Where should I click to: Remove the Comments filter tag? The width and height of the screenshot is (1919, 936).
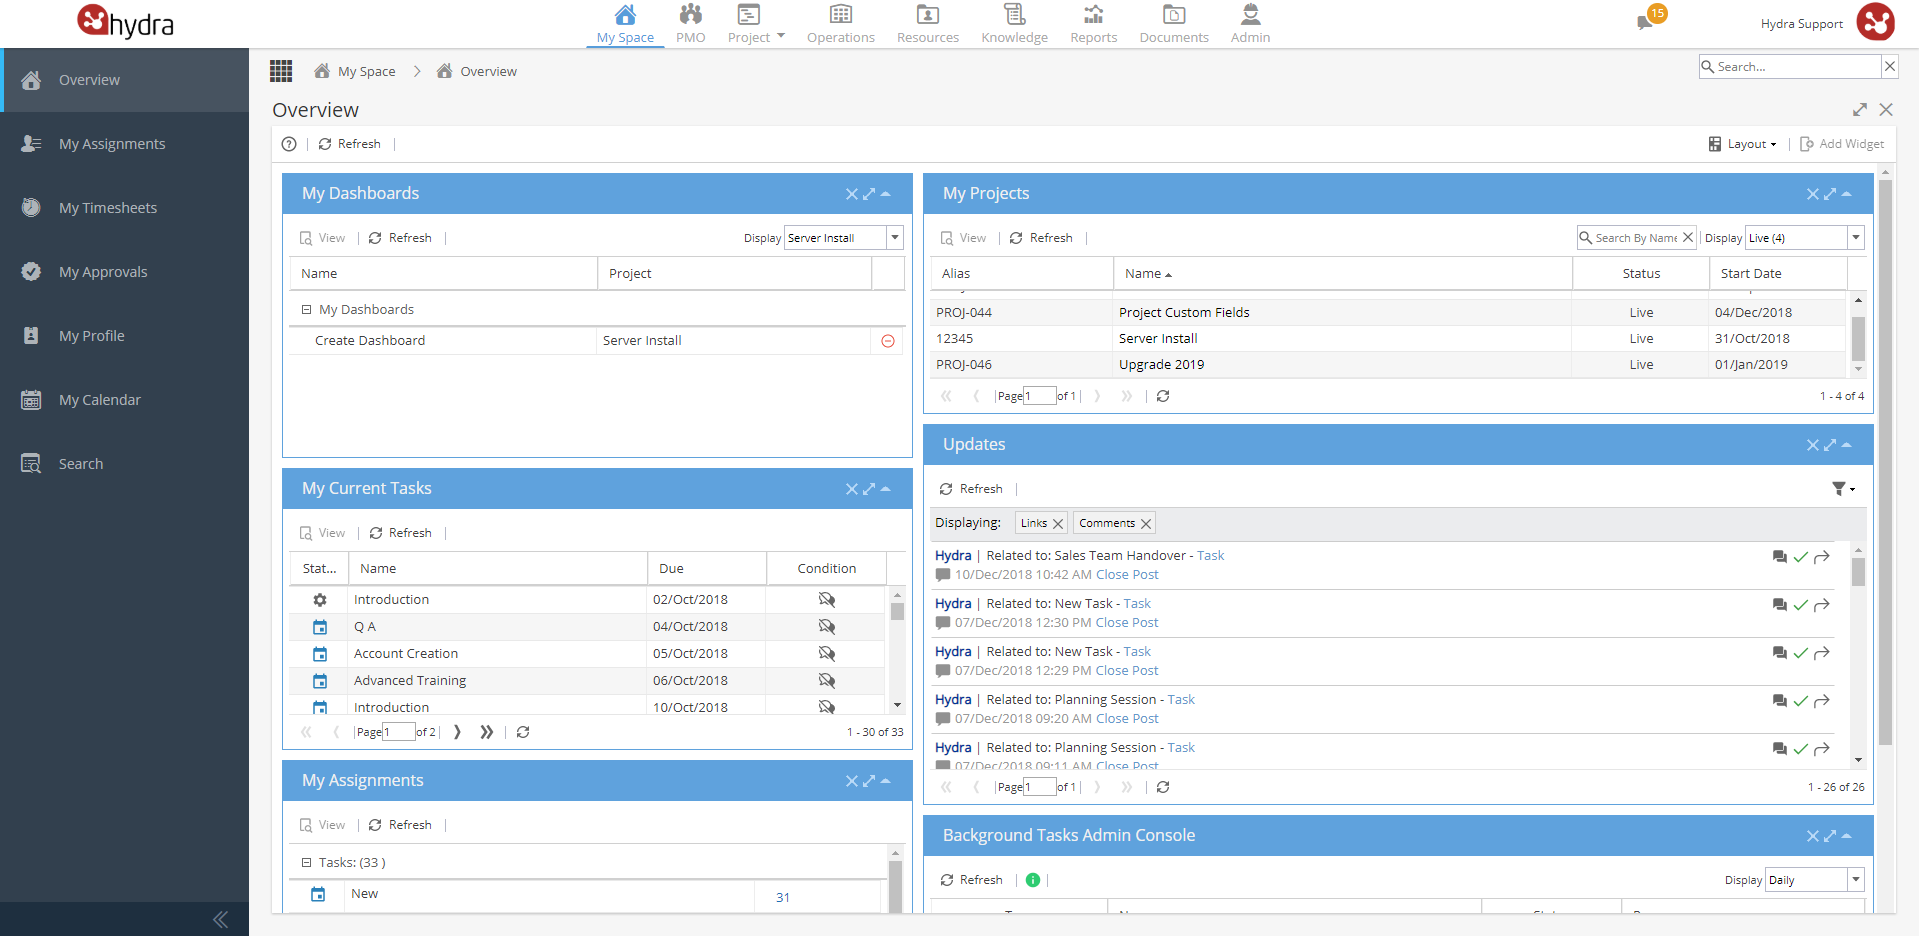click(x=1146, y=524)
